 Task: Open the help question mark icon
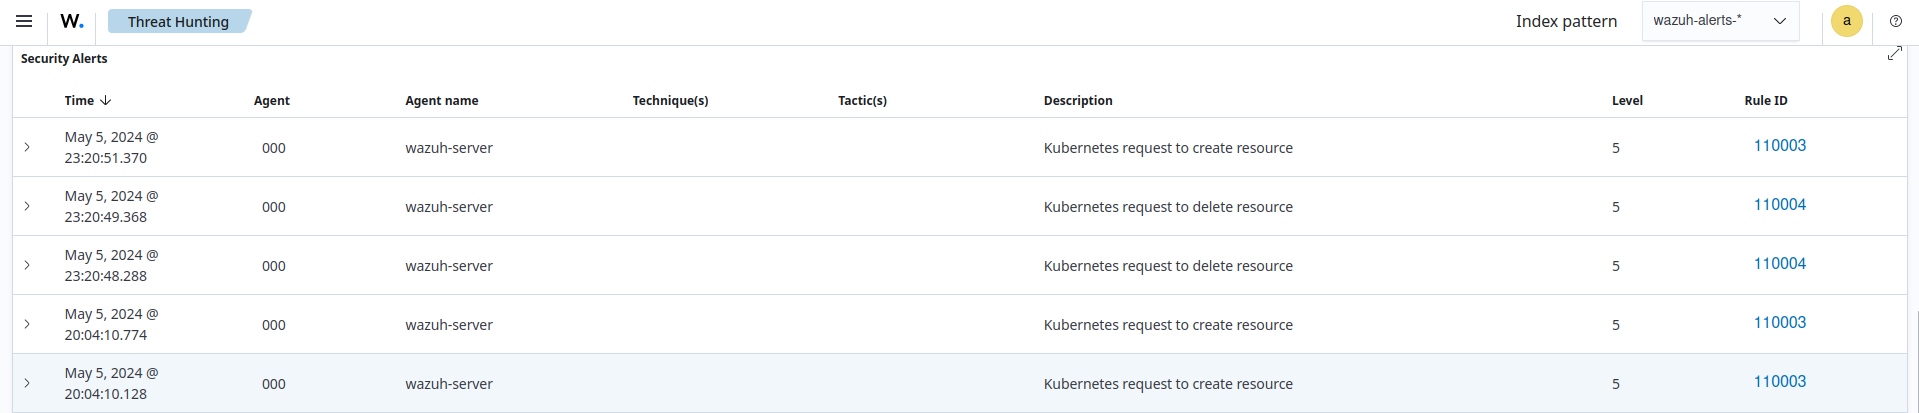coord(1895,21)
